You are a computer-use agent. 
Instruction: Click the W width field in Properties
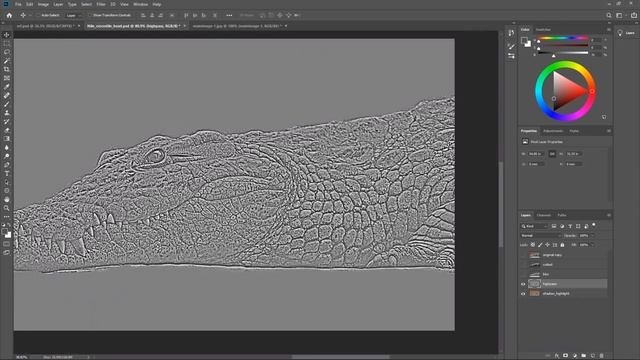click(x=536, y=154)
